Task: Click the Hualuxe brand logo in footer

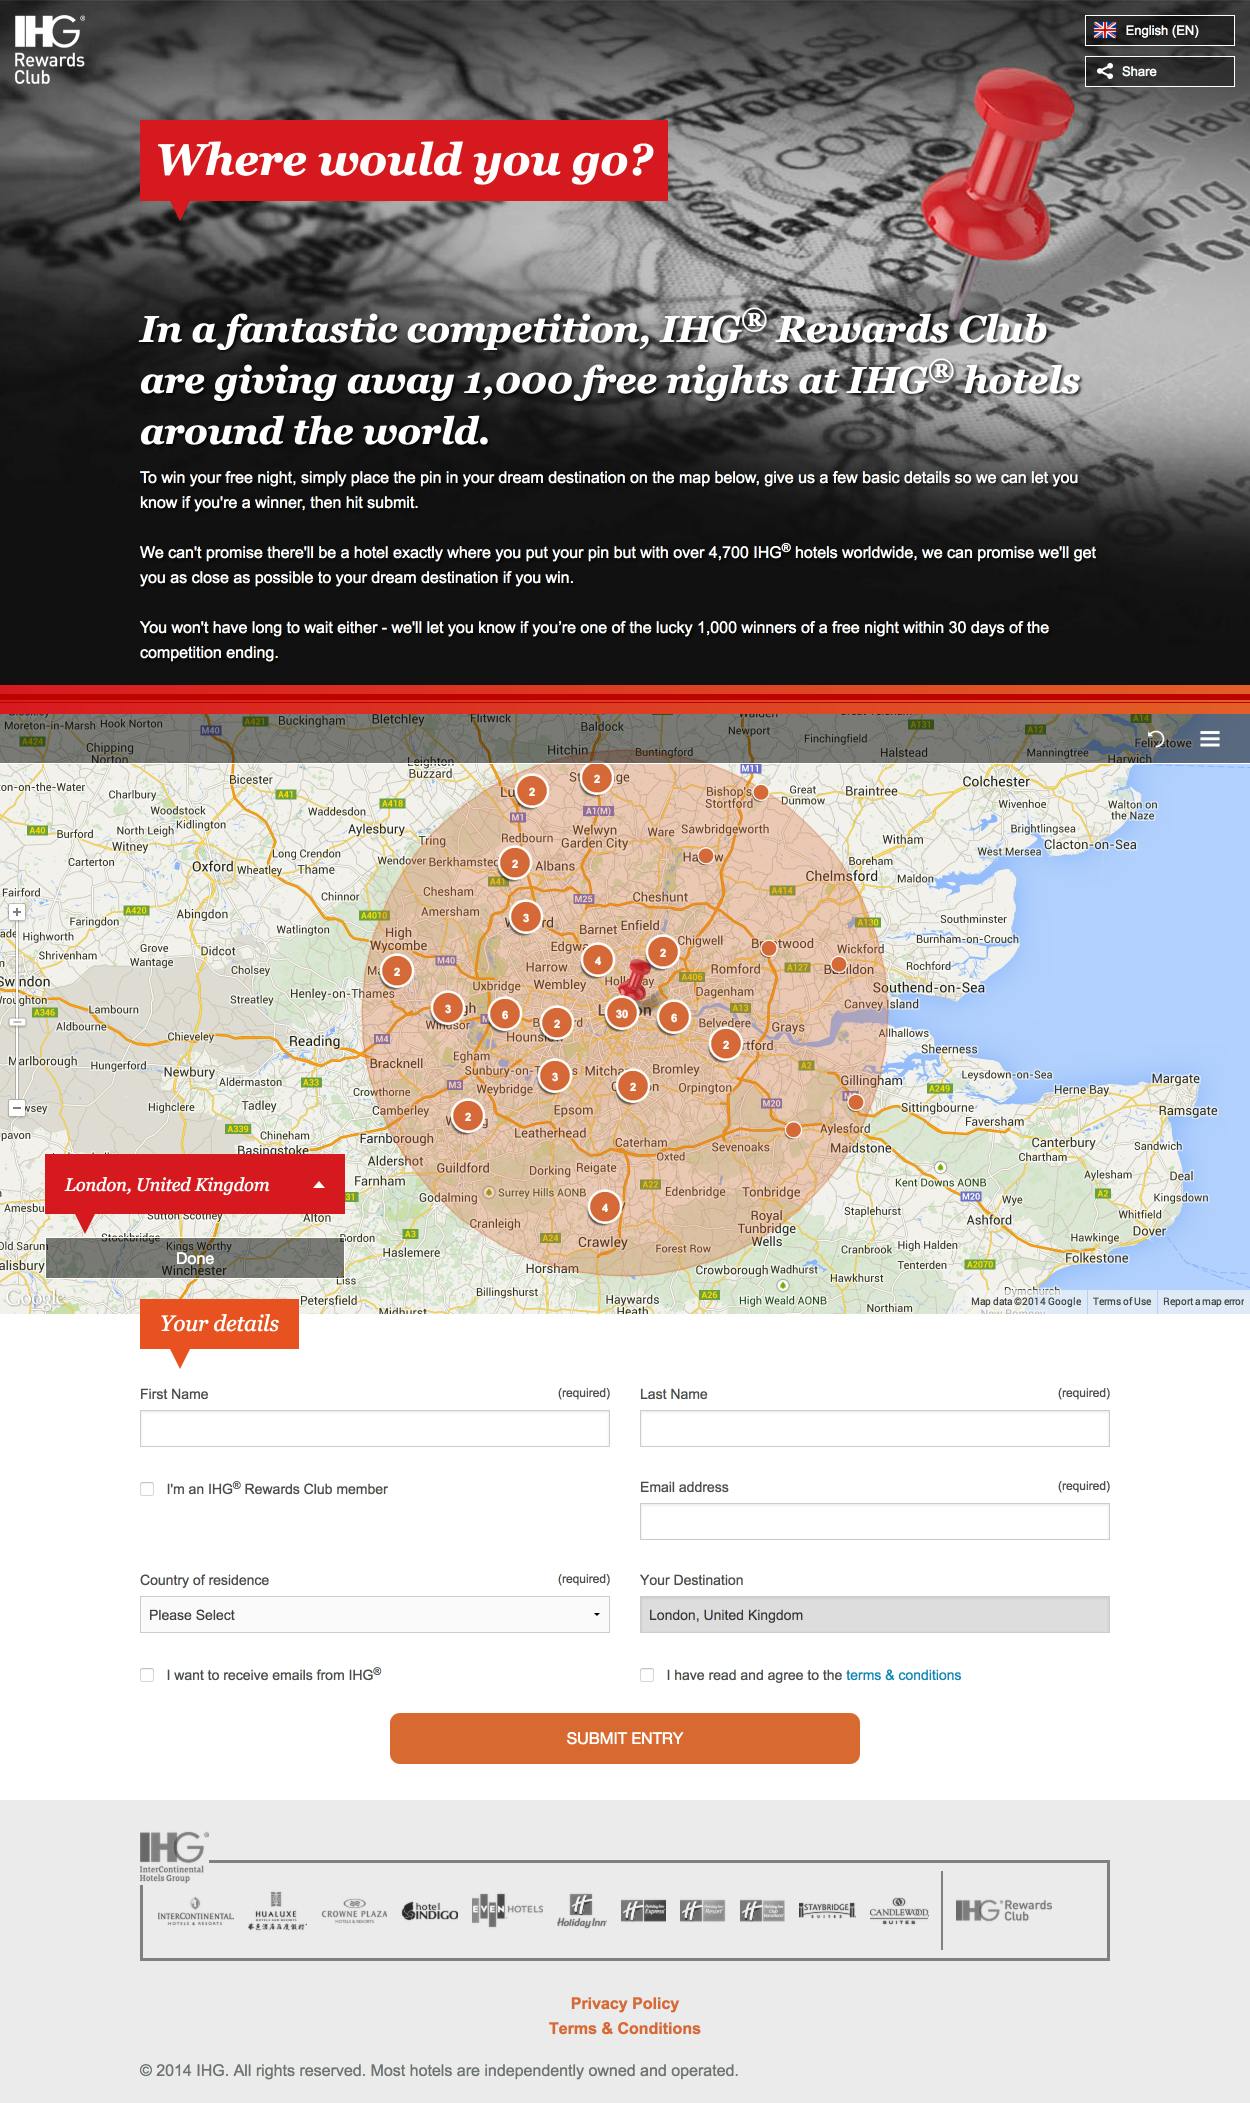Action: (x=277, y=1911)
